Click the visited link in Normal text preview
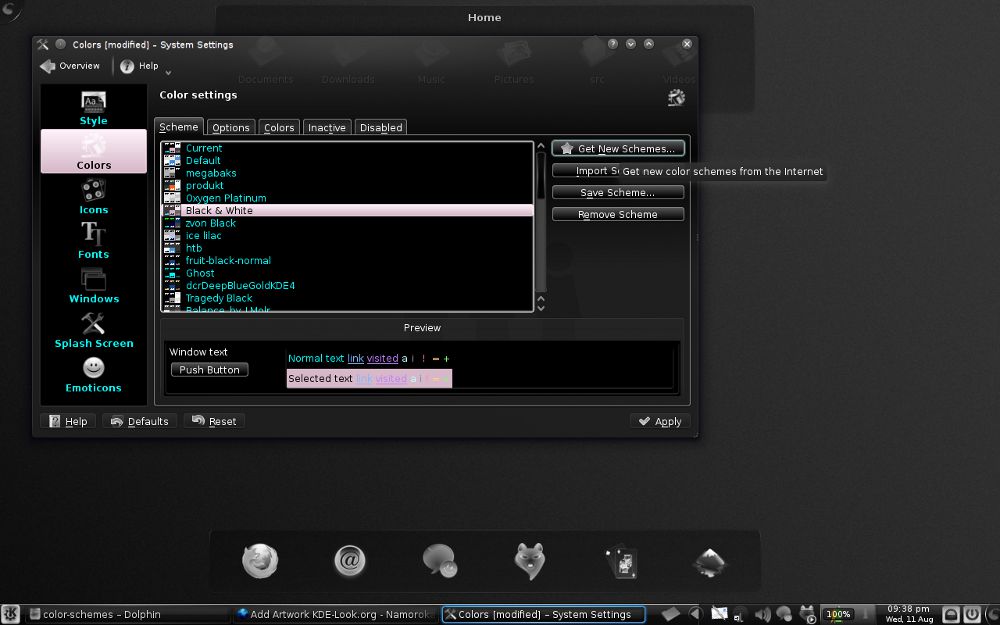 (383, 358)
